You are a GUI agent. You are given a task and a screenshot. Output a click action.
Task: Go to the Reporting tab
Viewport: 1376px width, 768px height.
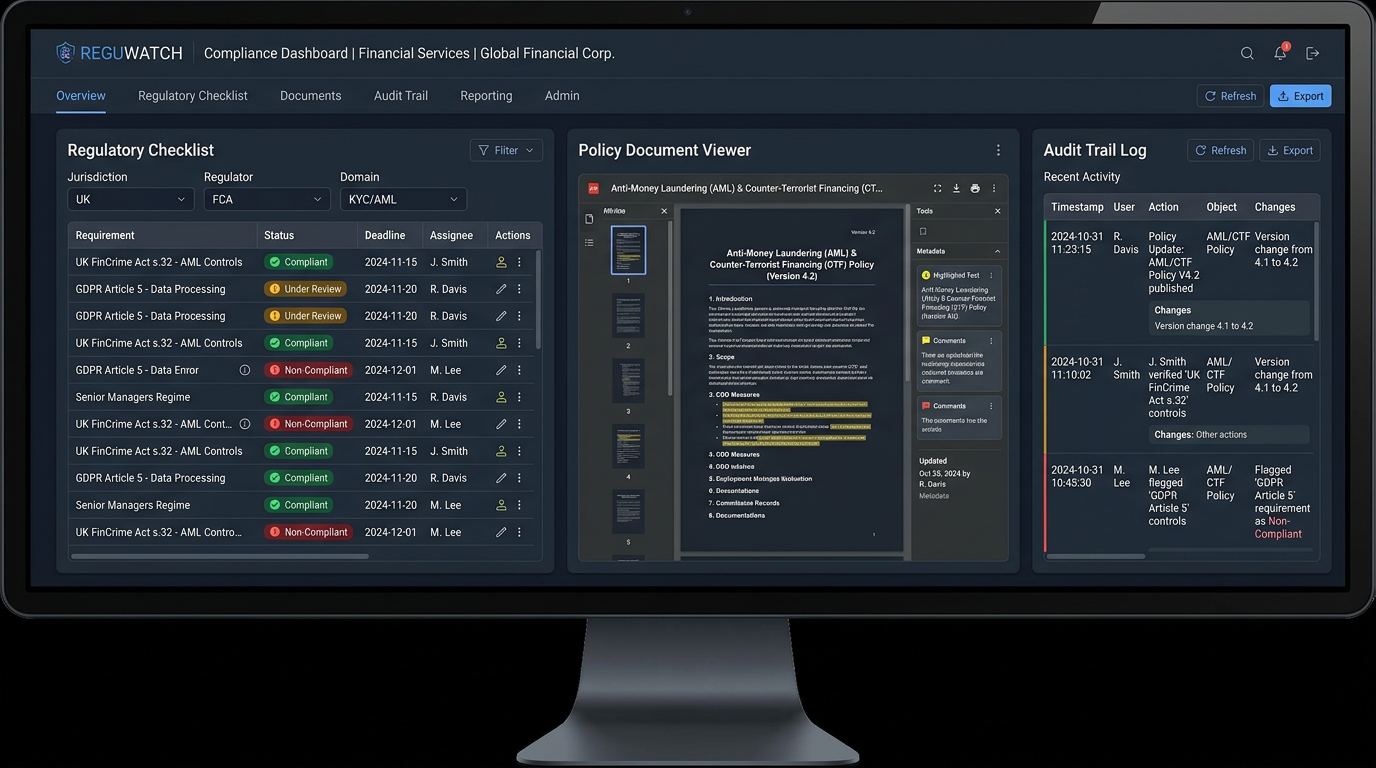486,96
